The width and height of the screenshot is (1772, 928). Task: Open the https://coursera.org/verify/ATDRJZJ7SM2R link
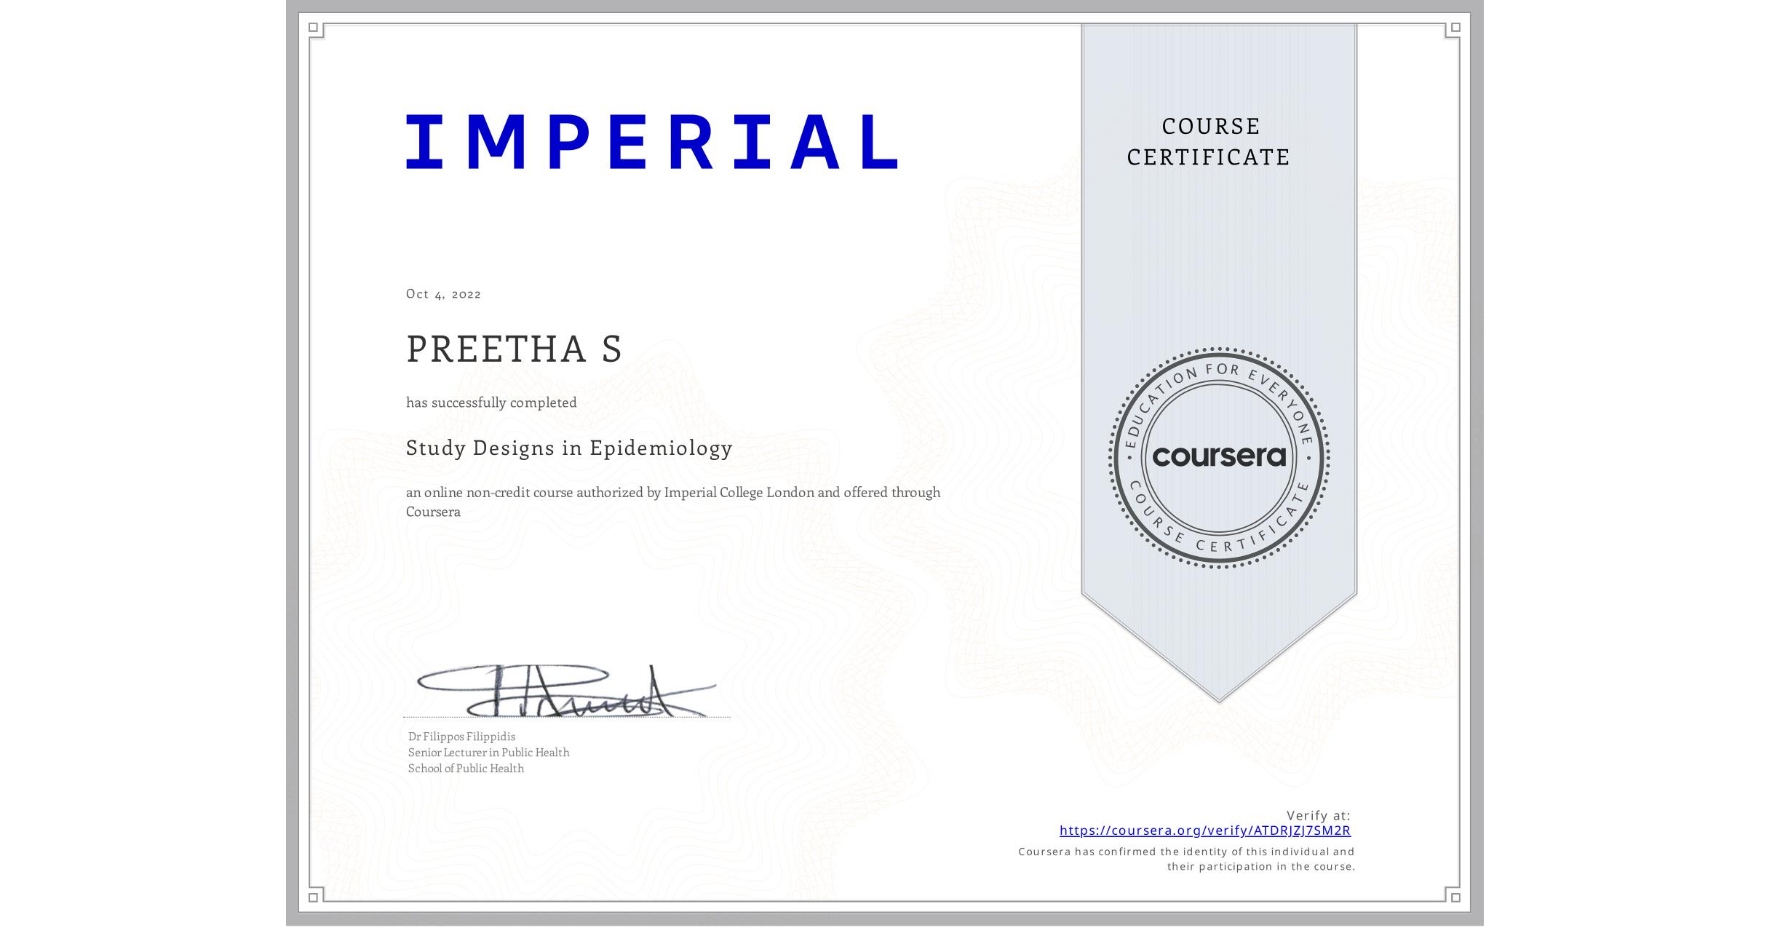(x=1206, y=830)
